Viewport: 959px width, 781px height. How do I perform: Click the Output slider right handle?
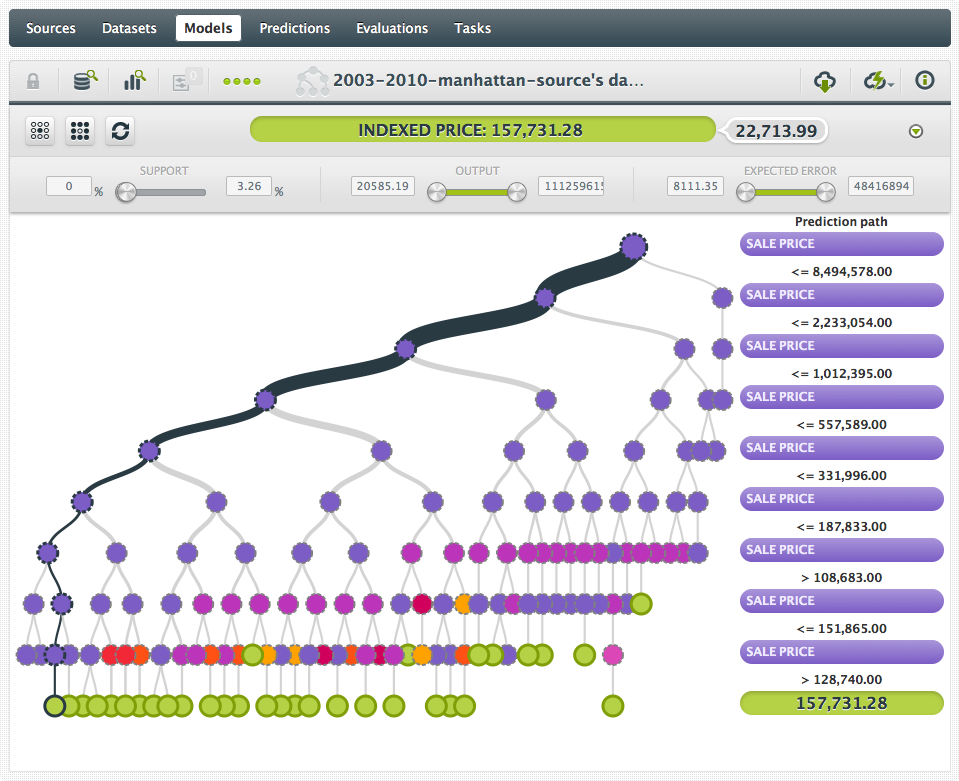click(516, 193)
